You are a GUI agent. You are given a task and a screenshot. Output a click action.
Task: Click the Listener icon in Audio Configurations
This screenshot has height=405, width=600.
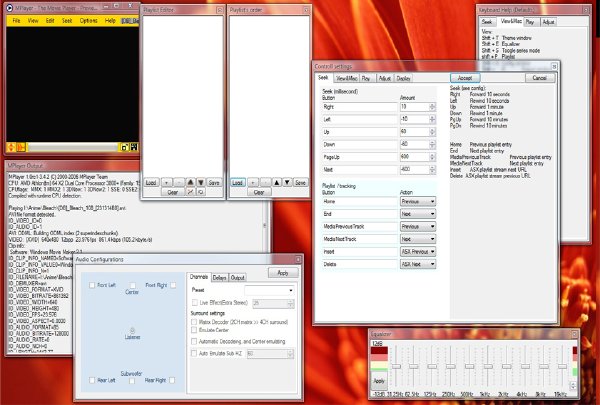click(x=132, y=330)
